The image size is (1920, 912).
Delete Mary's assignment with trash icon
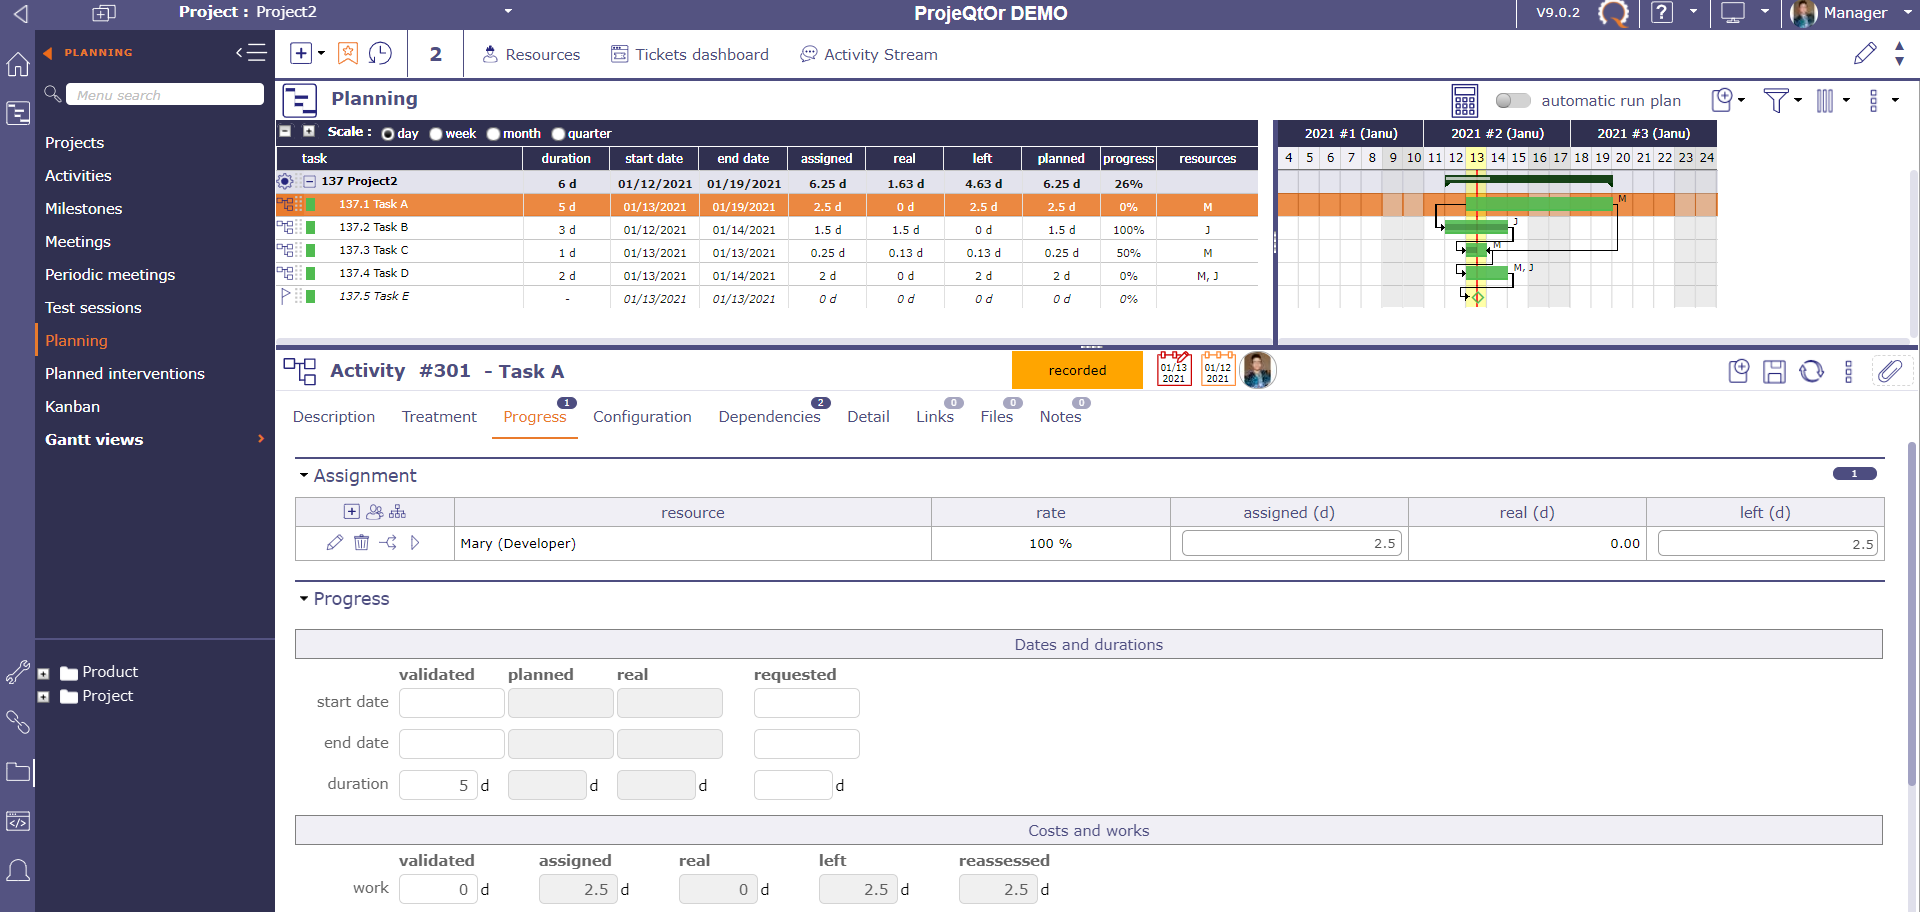coord(361,543)
